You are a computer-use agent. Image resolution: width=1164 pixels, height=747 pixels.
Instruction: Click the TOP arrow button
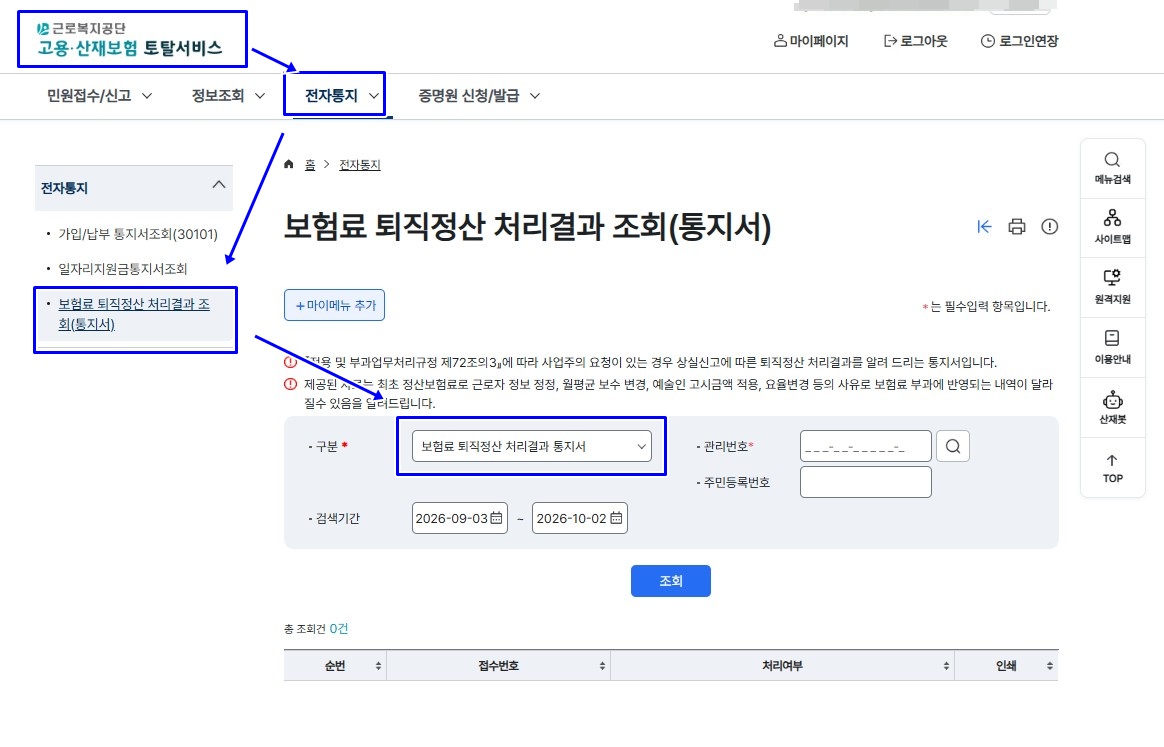click(x=1113, y=469)
